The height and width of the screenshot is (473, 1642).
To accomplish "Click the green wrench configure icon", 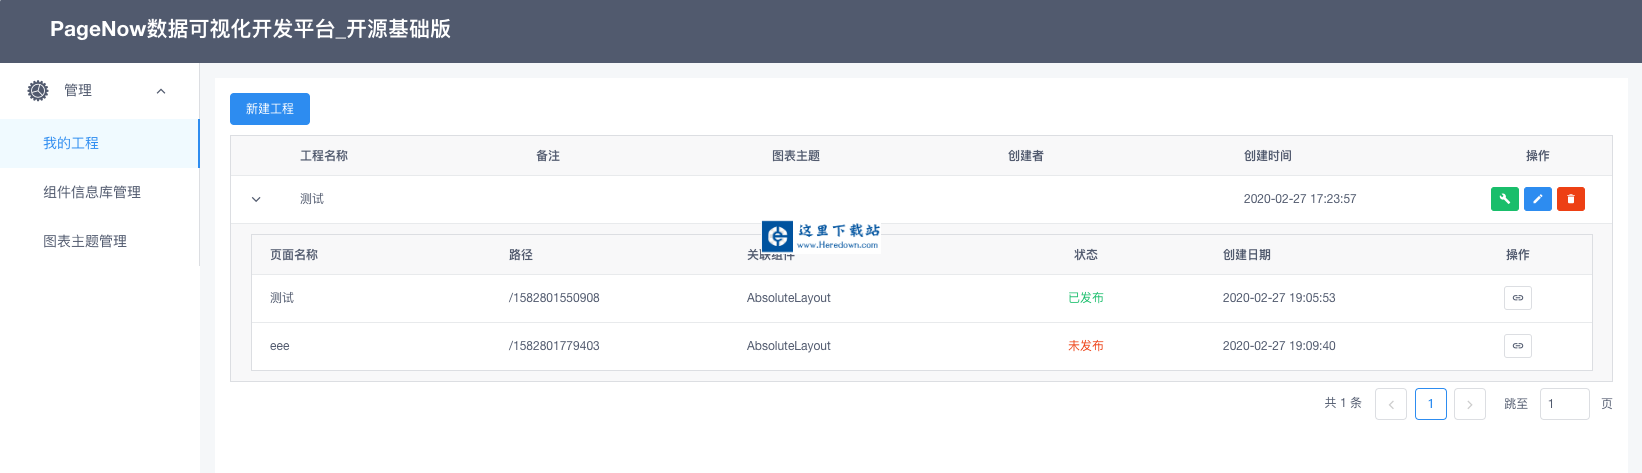I will tap(1504, 199).
